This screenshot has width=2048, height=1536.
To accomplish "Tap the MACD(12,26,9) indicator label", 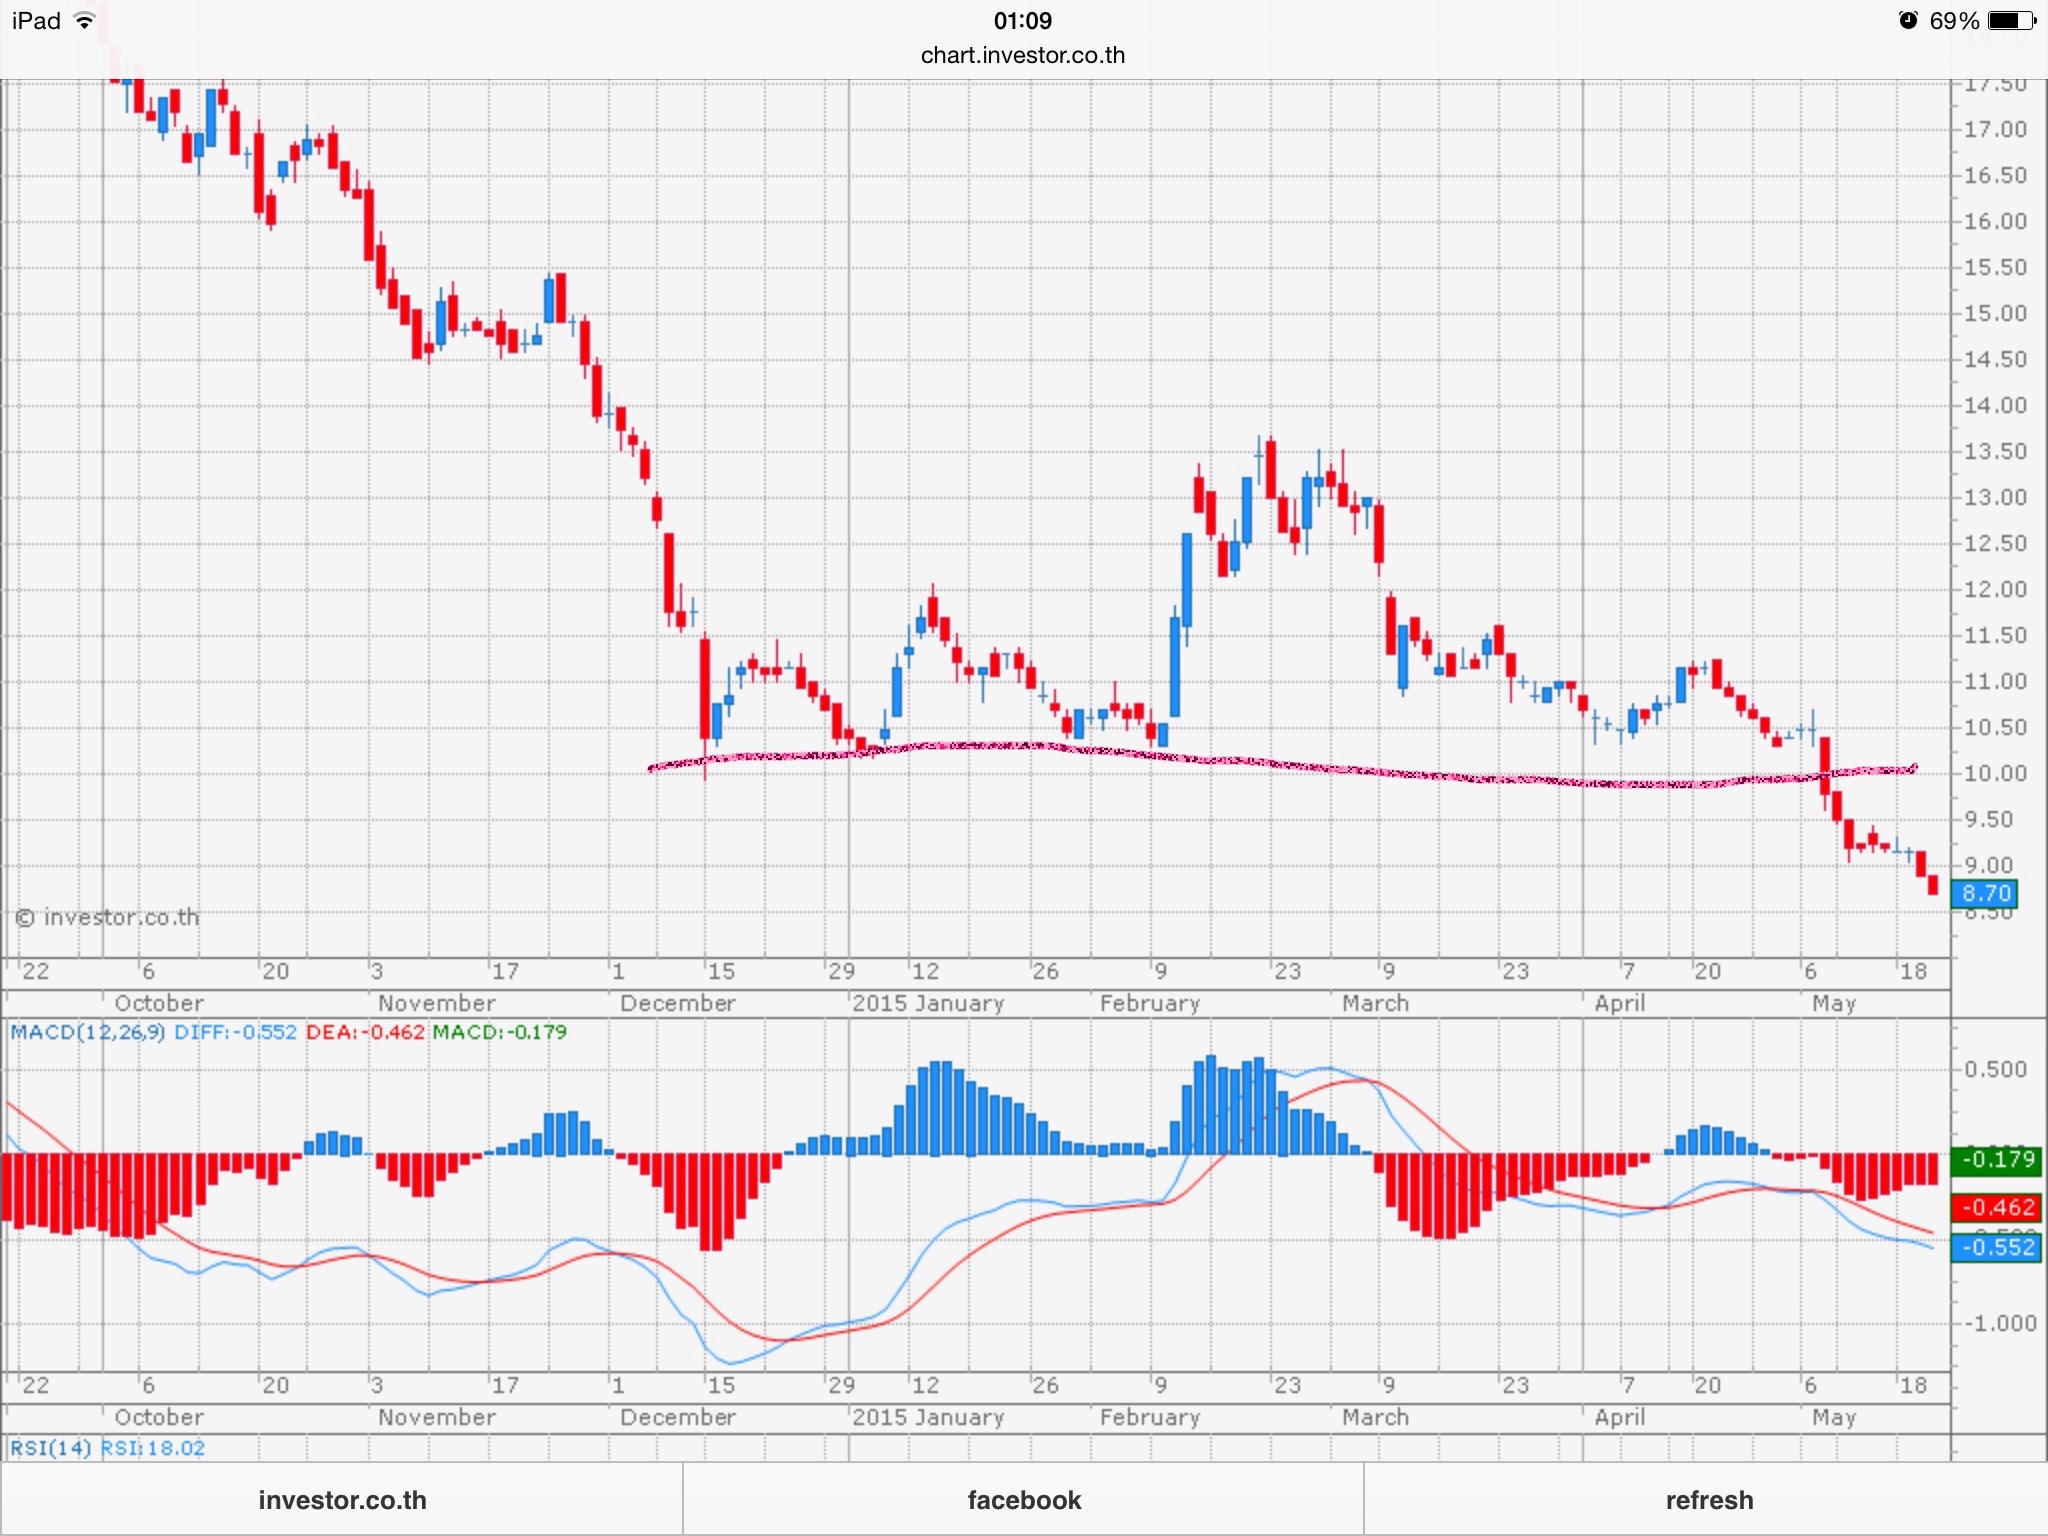I will click(x=88, y=1032).
